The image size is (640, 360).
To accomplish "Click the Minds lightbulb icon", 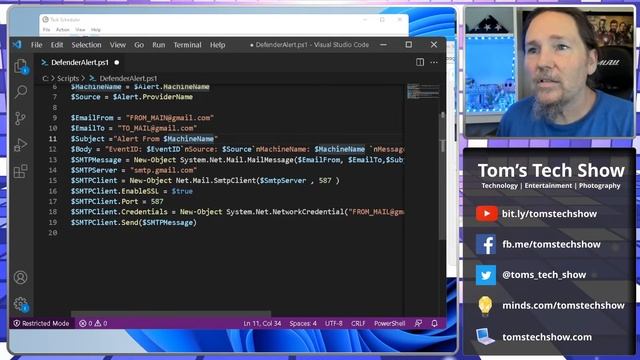I will pyautogui.click(x=485, y=306).
